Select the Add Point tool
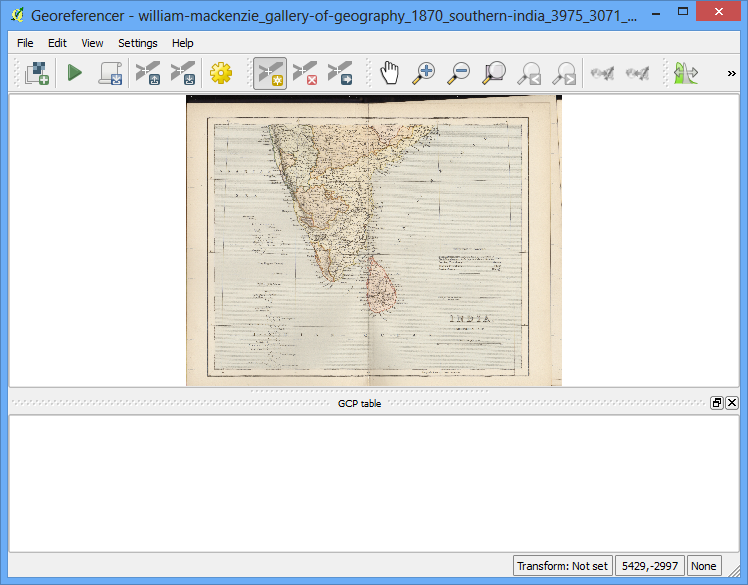The image size is (748, 585). click(270, 73)
